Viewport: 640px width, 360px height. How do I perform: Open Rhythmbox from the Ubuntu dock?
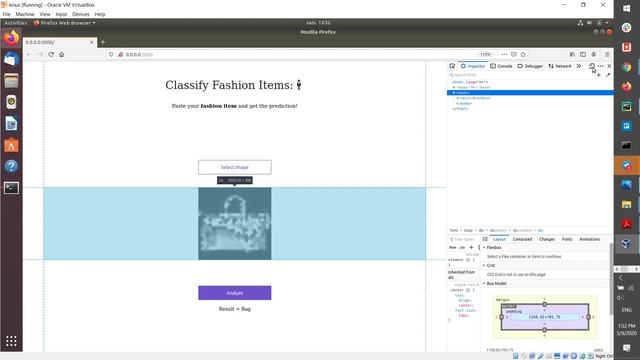(11, 102)
